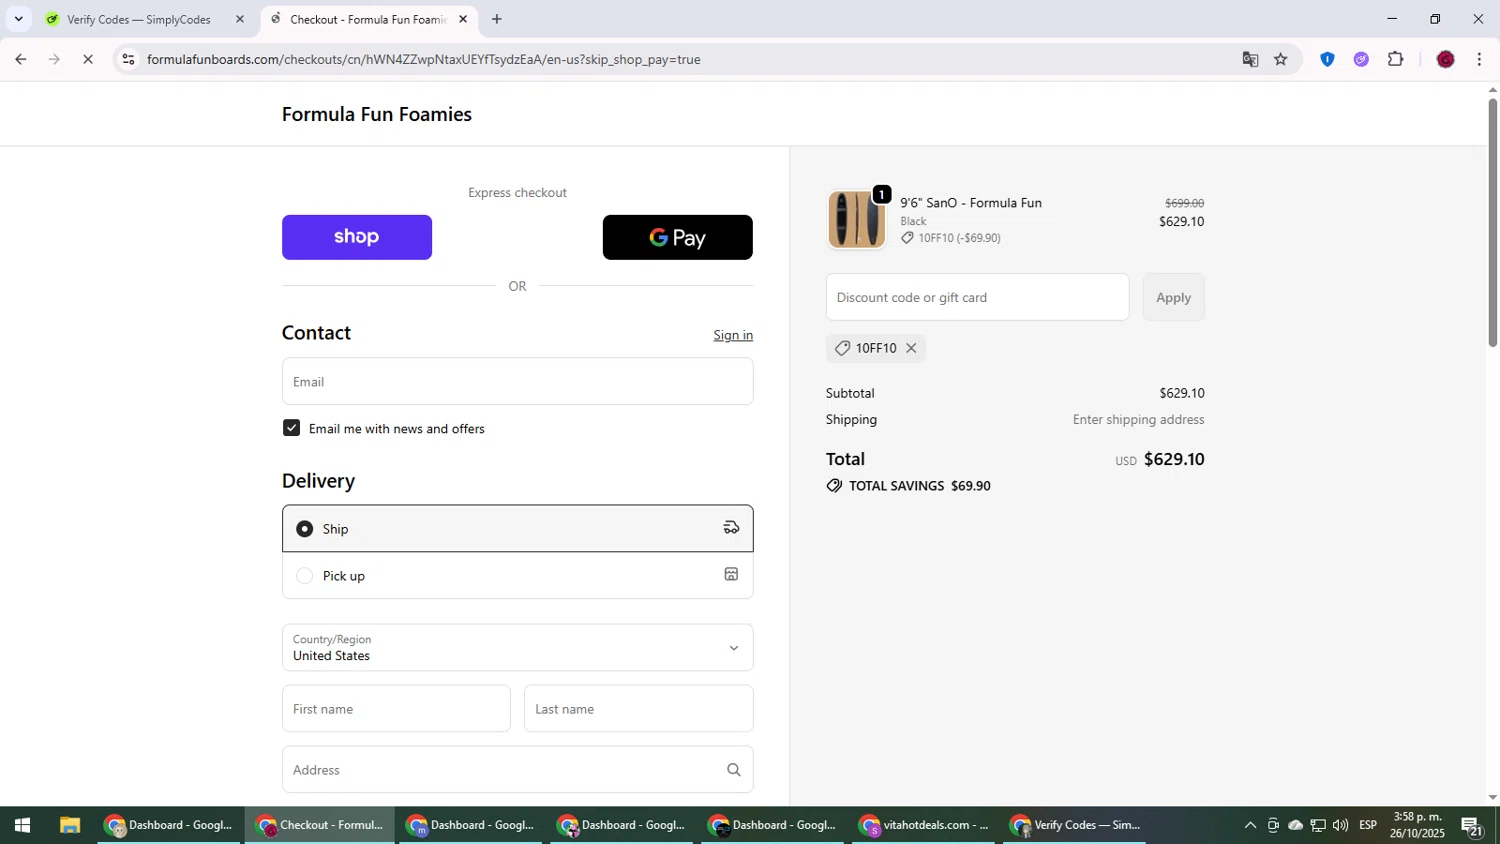This screenshot has height=844, width=1500.
Task: Bookmark this page with the star icon
Action: 1281,59
